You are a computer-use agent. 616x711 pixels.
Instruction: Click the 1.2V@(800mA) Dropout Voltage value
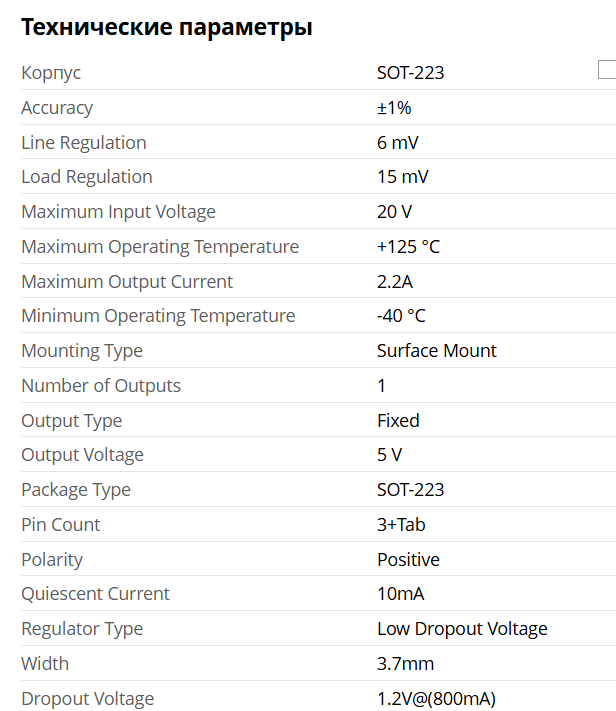tap(436, 699)
